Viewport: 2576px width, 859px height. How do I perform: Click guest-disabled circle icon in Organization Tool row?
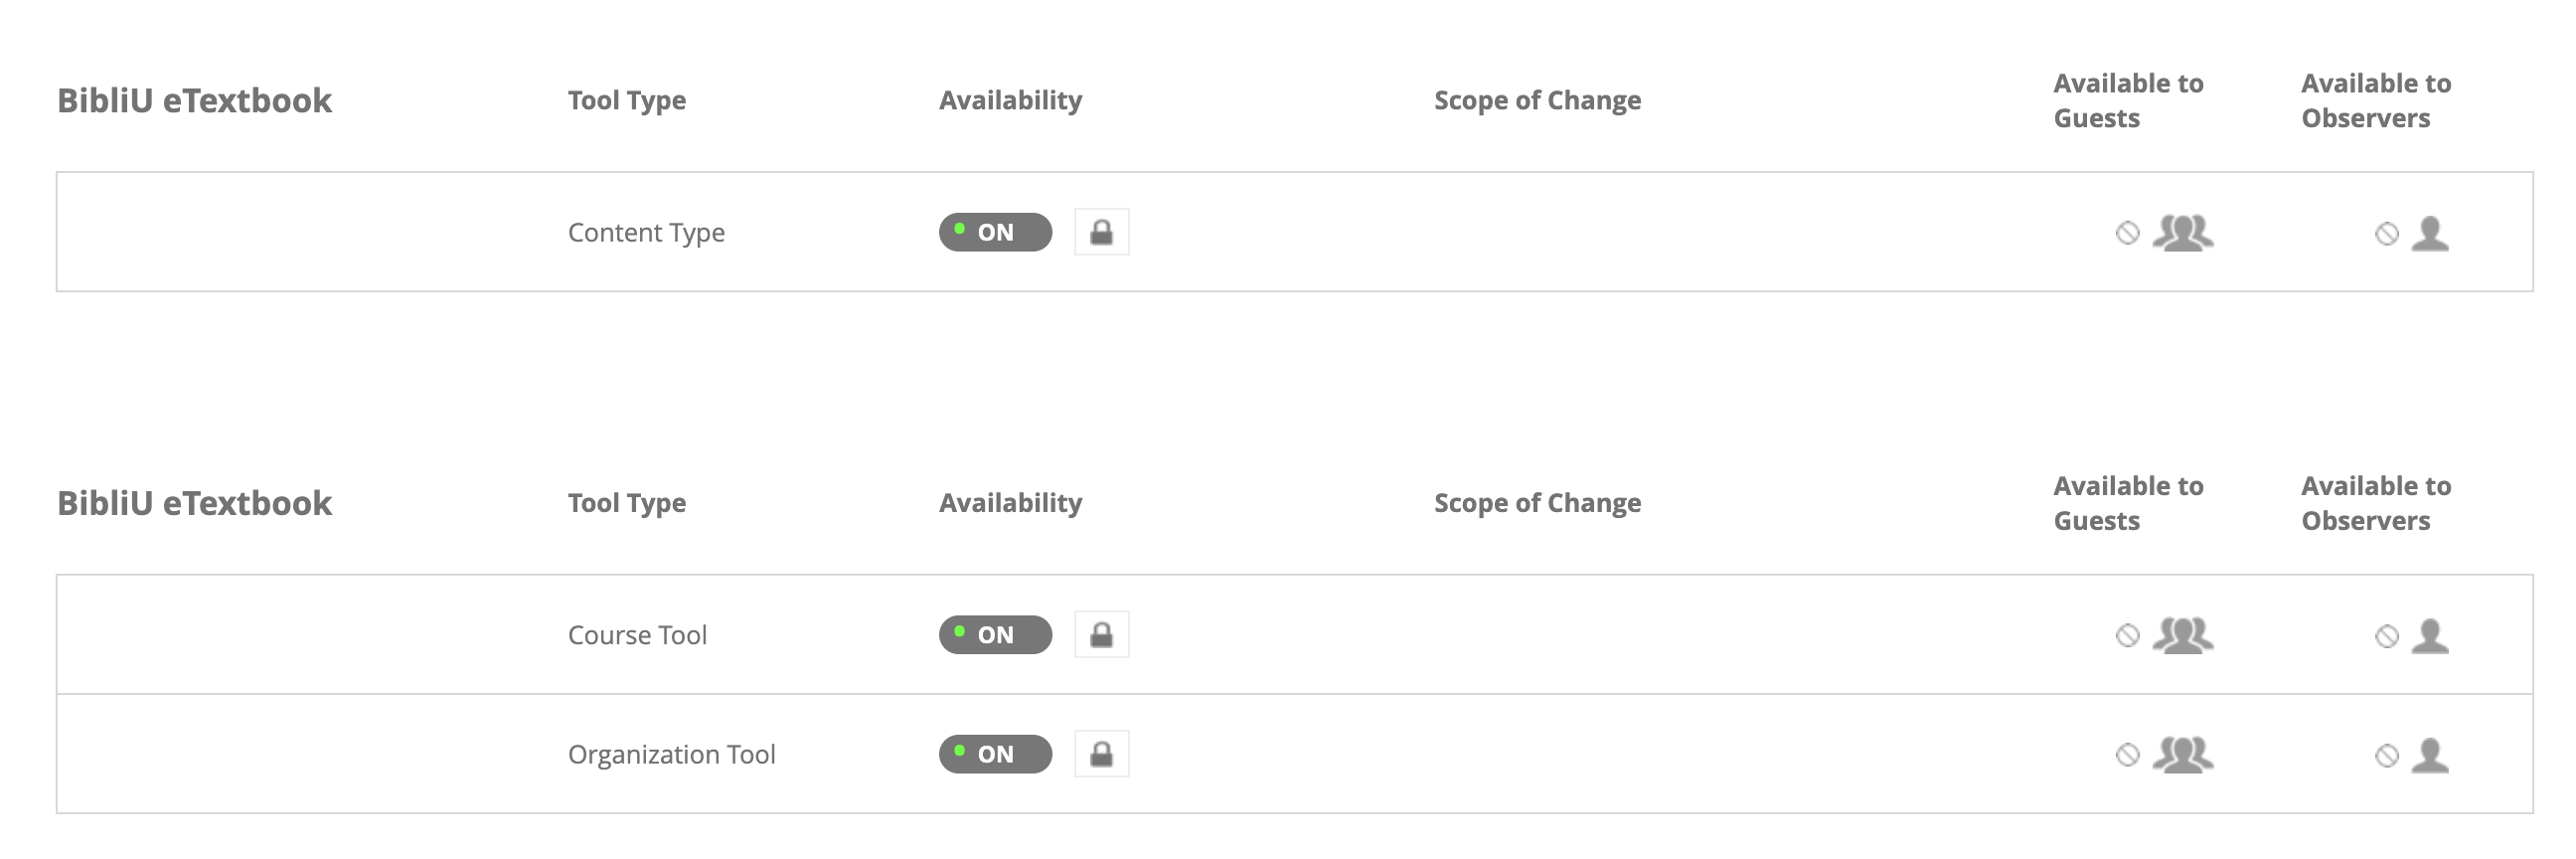[x=2127, y=755]
